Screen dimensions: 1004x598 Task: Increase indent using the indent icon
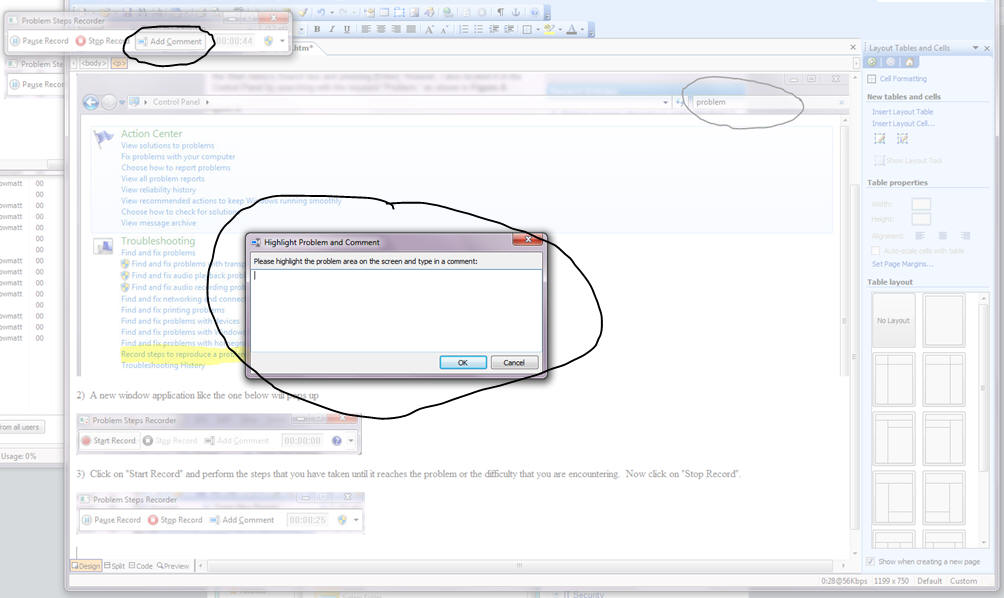point(509,29)
